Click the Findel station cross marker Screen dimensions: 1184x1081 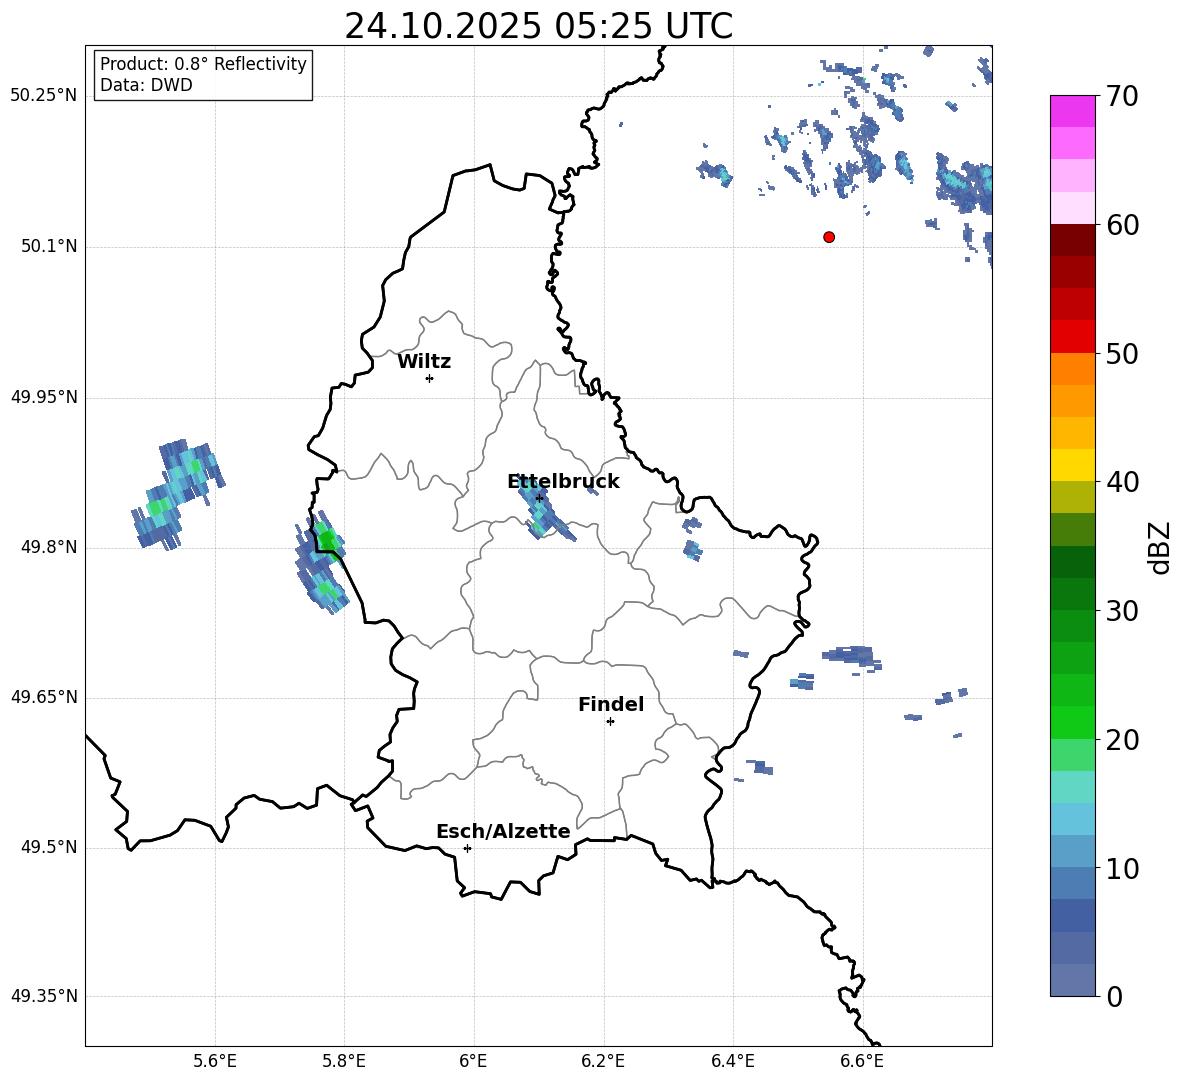pyautogui.click(x=610, y=722)
